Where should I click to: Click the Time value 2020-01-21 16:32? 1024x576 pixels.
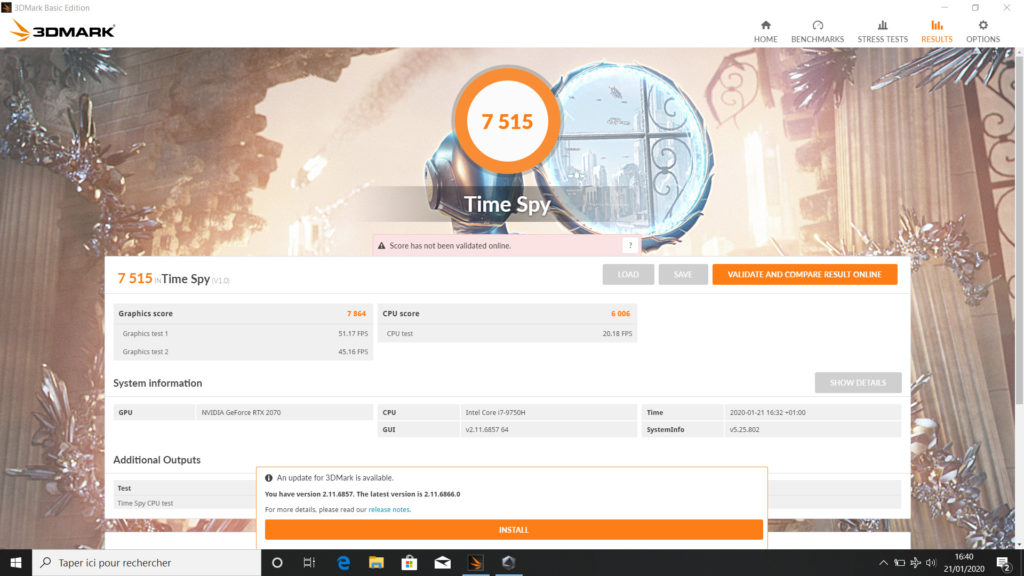(x=767, y=412)
